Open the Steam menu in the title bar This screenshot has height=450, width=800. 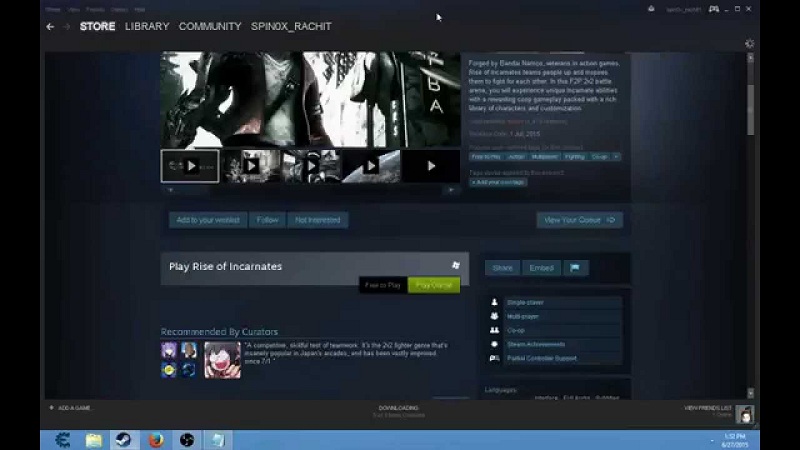pos(53,9)
